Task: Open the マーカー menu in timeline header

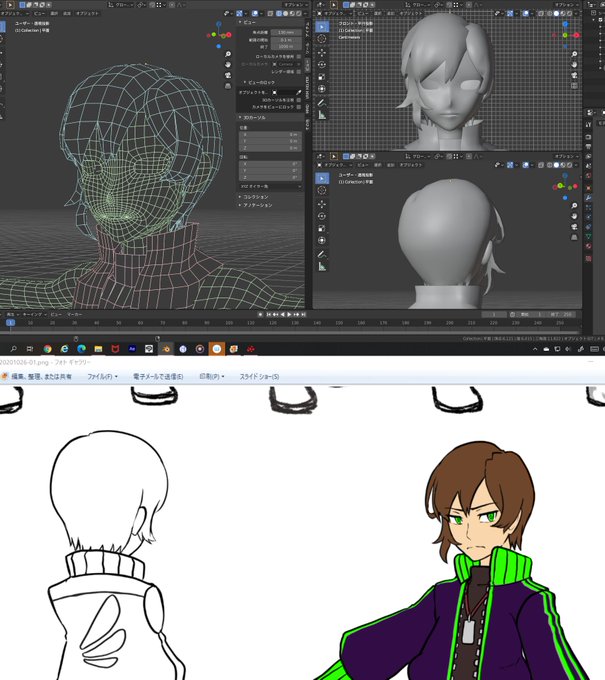Action: 74,314
